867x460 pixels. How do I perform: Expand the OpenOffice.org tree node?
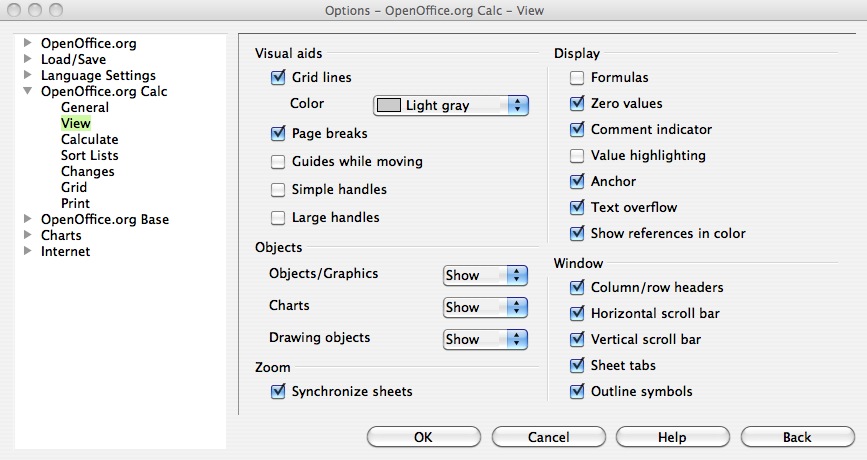pyautogui.click(x=27, y=43)
